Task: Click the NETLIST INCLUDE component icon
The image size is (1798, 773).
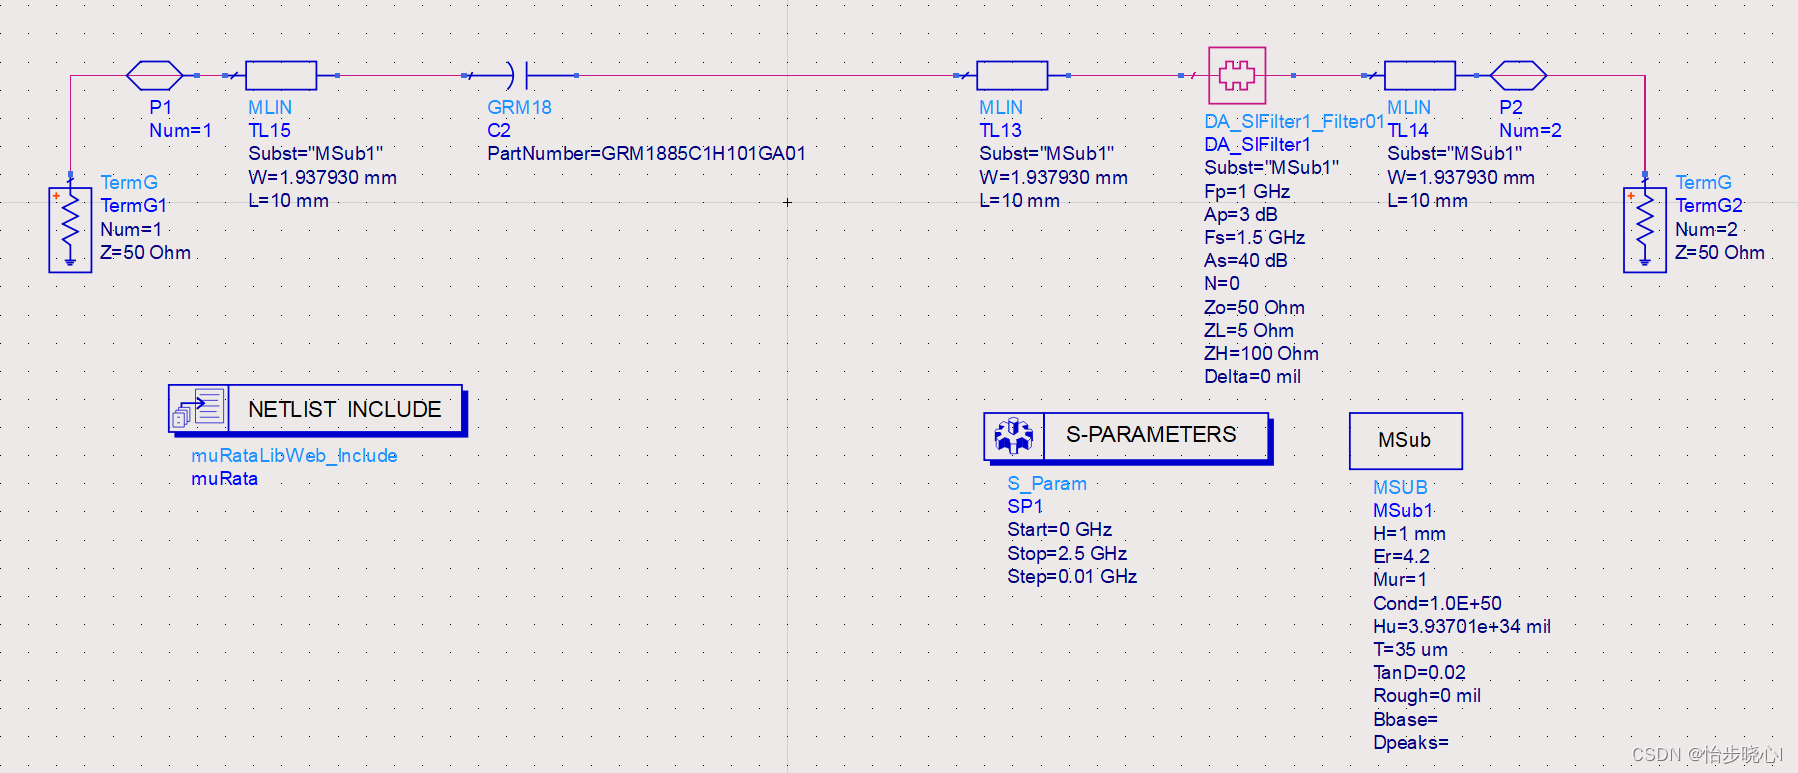Action: [199, 409]
